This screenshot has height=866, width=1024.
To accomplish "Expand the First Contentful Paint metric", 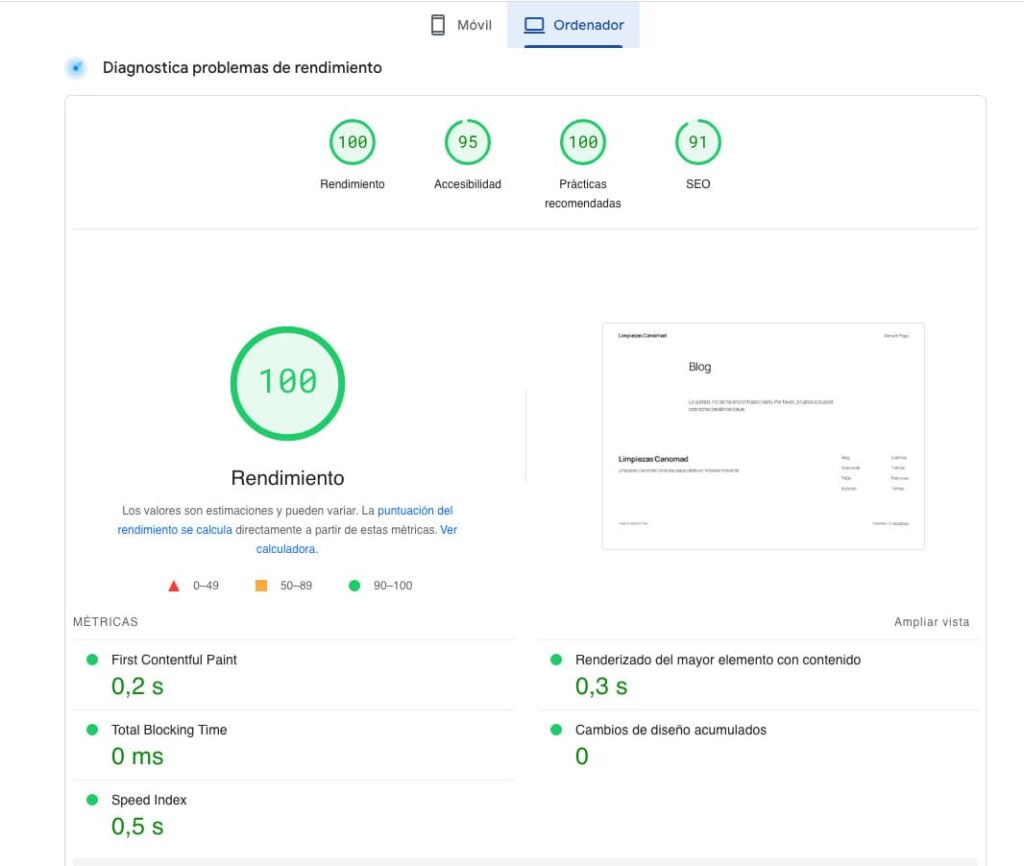I will click(x=174, y=660).
